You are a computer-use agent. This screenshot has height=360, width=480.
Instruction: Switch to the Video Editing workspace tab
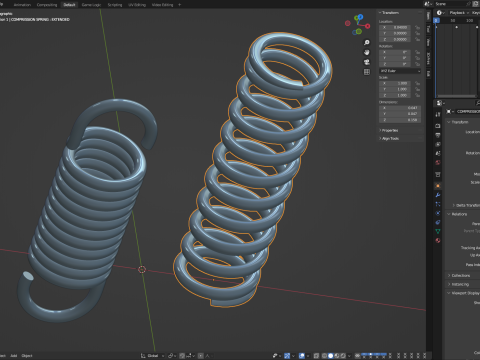click(162, 5)
